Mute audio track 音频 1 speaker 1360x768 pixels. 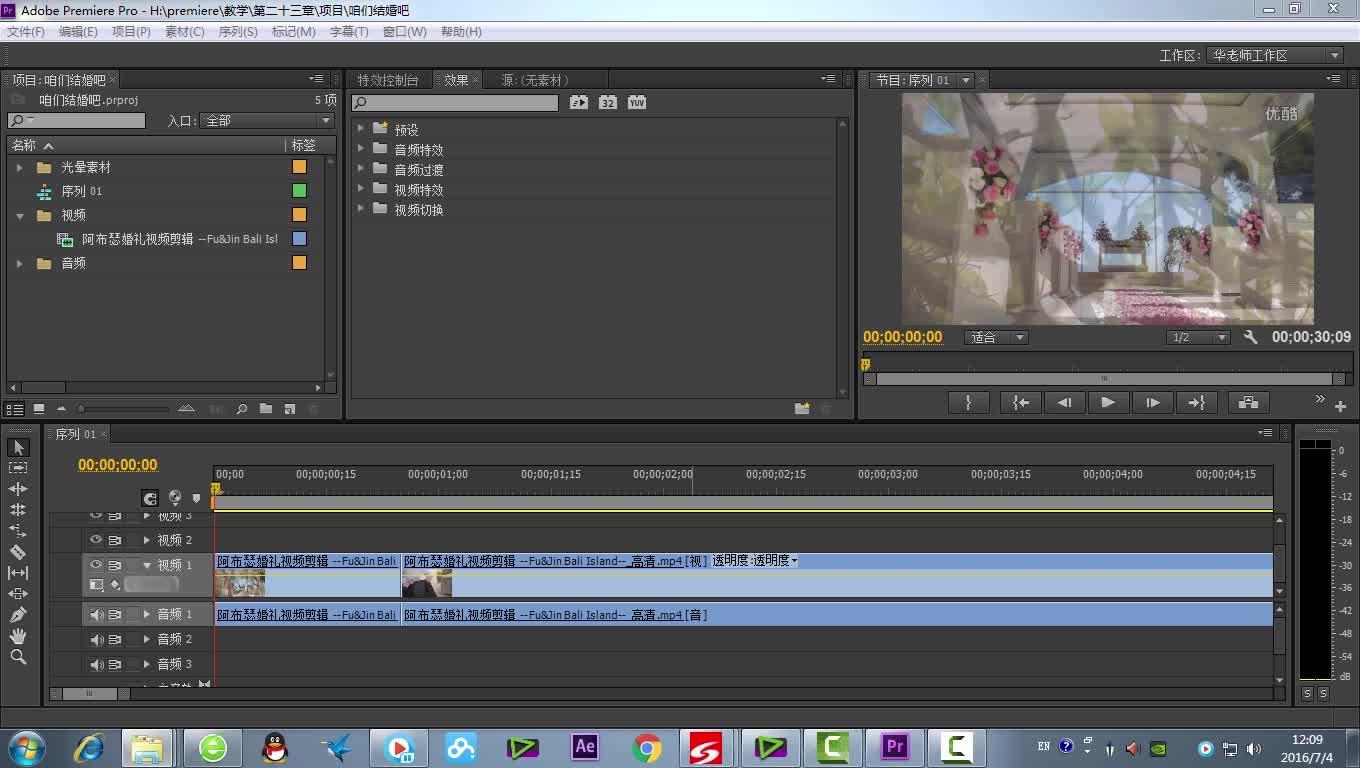pos(97,614)
